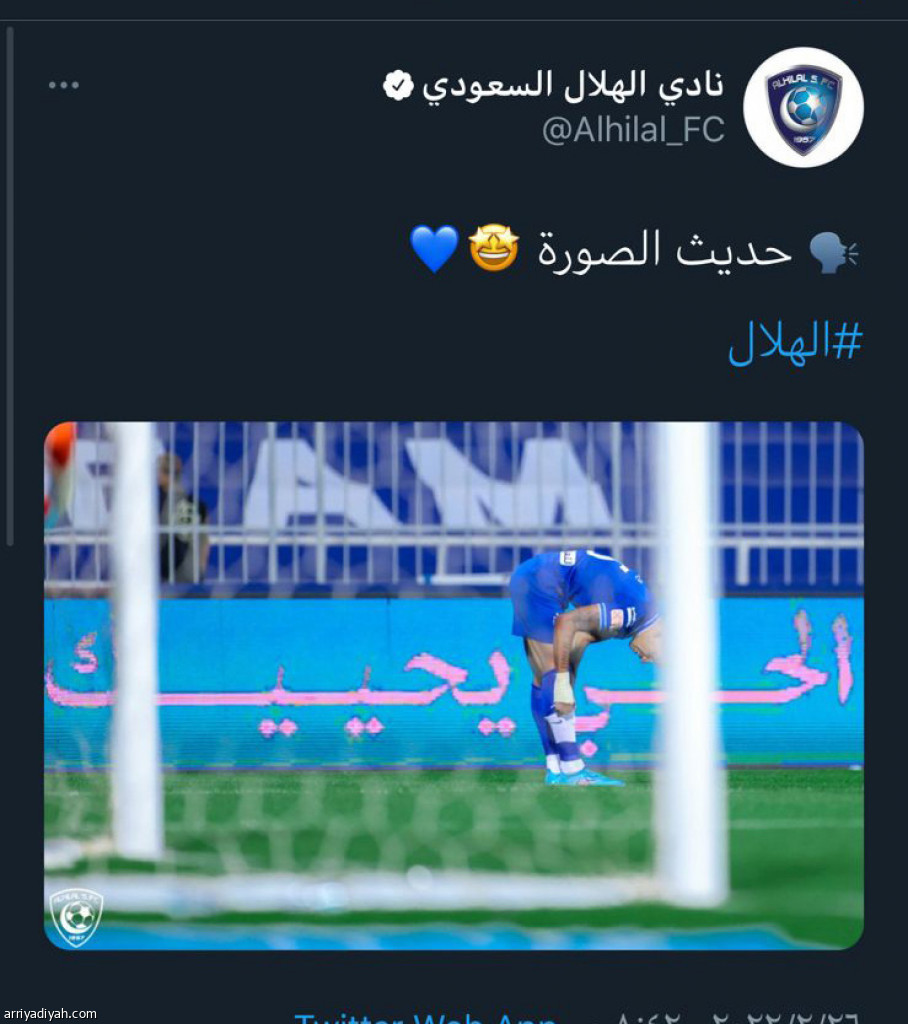This screenshot has width=908, height=1024.
Task: Open the attached match photo
Action: point(454,686)
